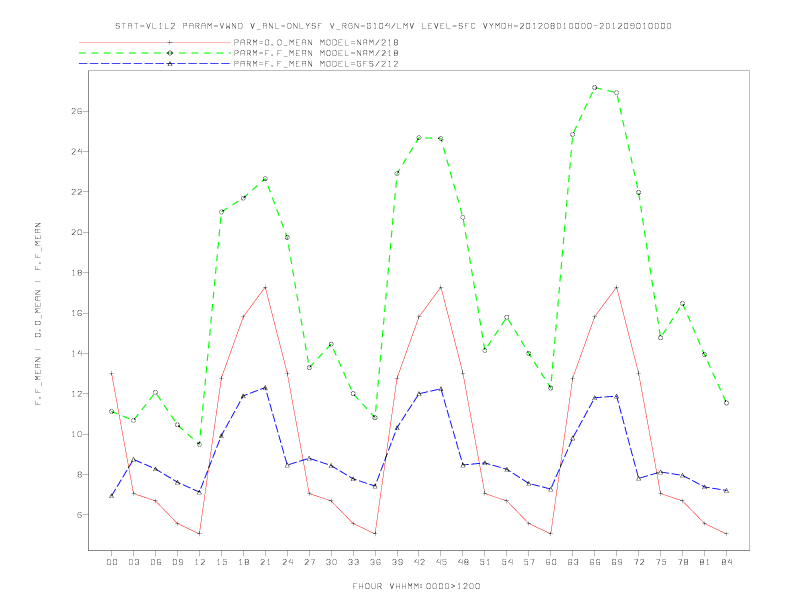Image resolution: width=792 pixels, height=612 pixels.
Task: Click green circle data point at hour 21
Action: tap(265, 179)
